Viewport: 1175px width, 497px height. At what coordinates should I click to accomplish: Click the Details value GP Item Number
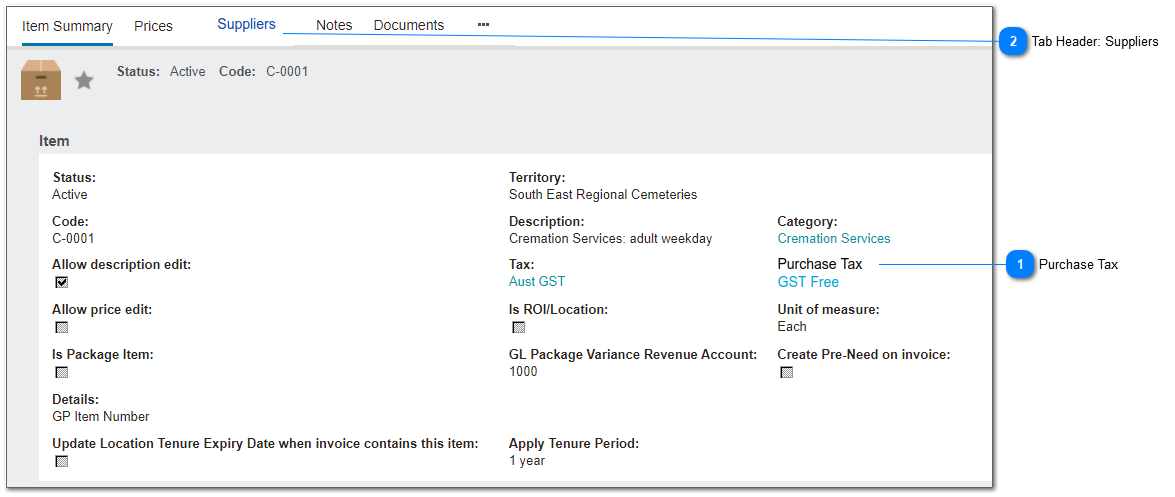tap(101, 417)
